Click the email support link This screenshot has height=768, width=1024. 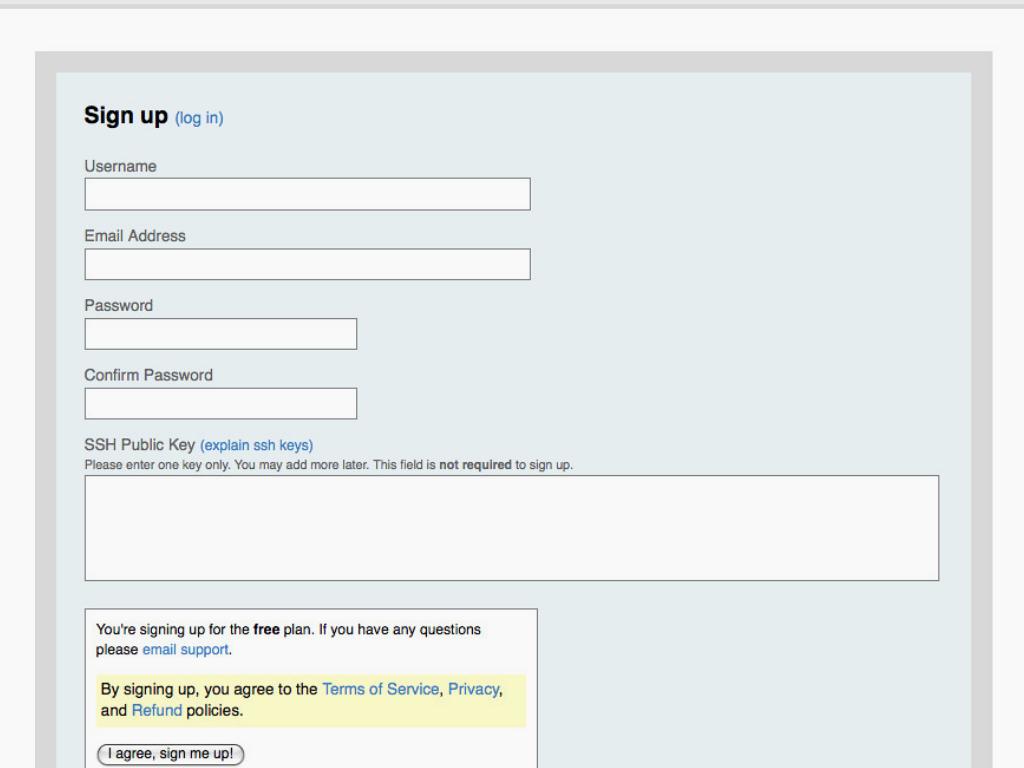click(186, 649)
